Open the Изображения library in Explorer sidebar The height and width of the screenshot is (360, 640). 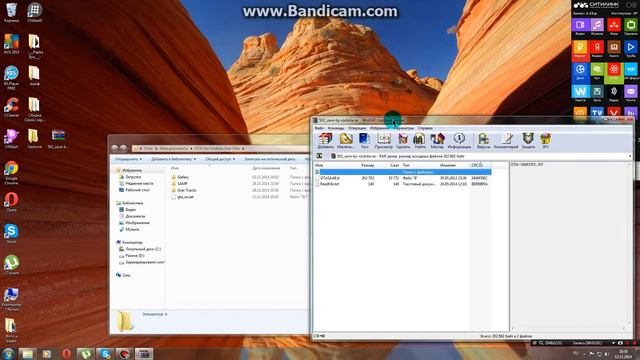pos(137,223)
